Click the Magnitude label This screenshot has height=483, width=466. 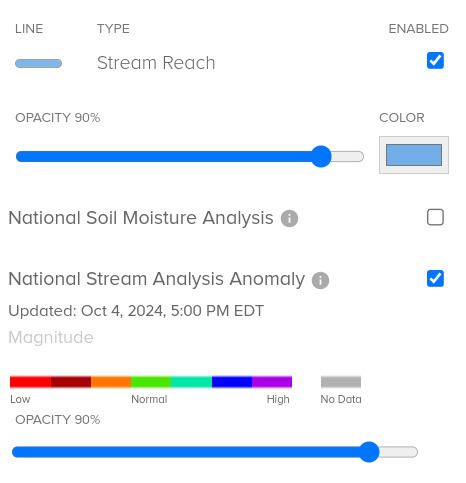click(x=51, y=337)
